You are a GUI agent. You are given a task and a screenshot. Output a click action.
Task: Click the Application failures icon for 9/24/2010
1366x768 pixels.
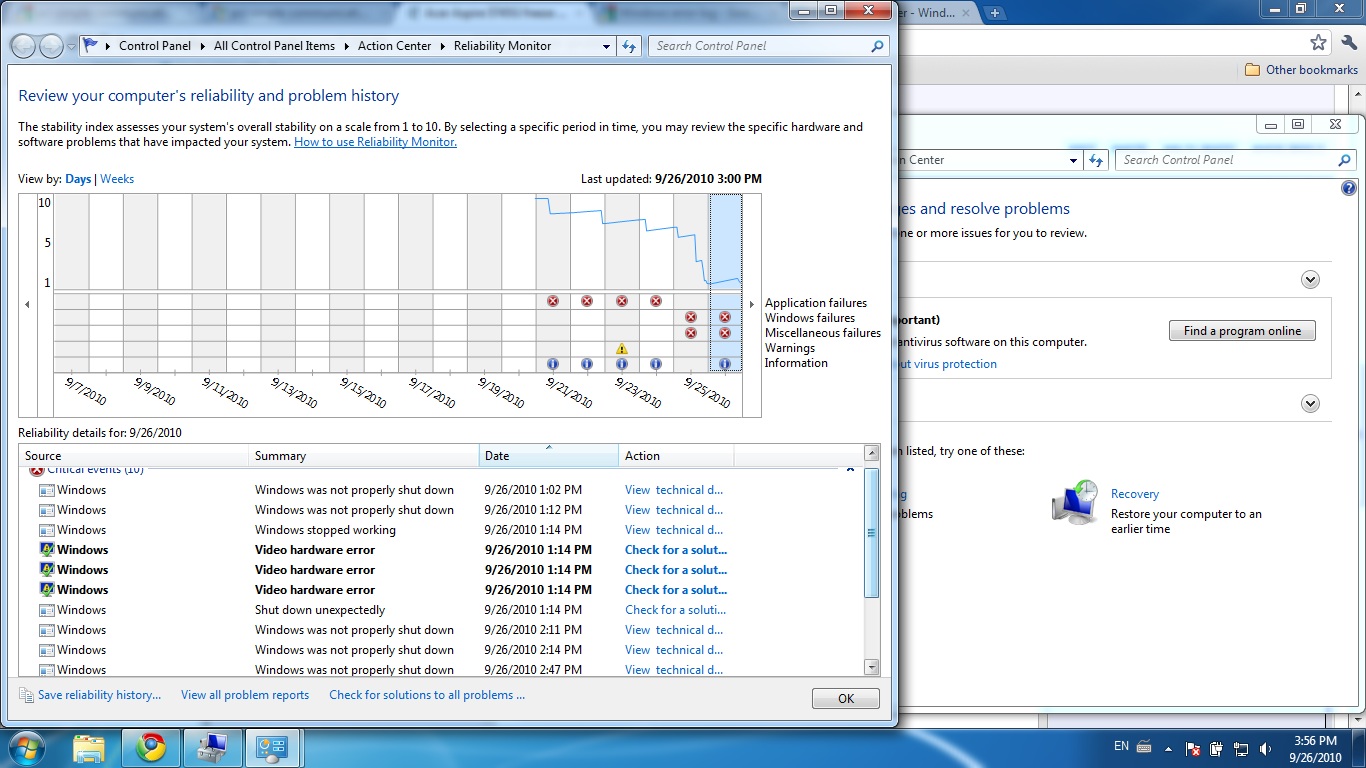click(x=656, y=301)
